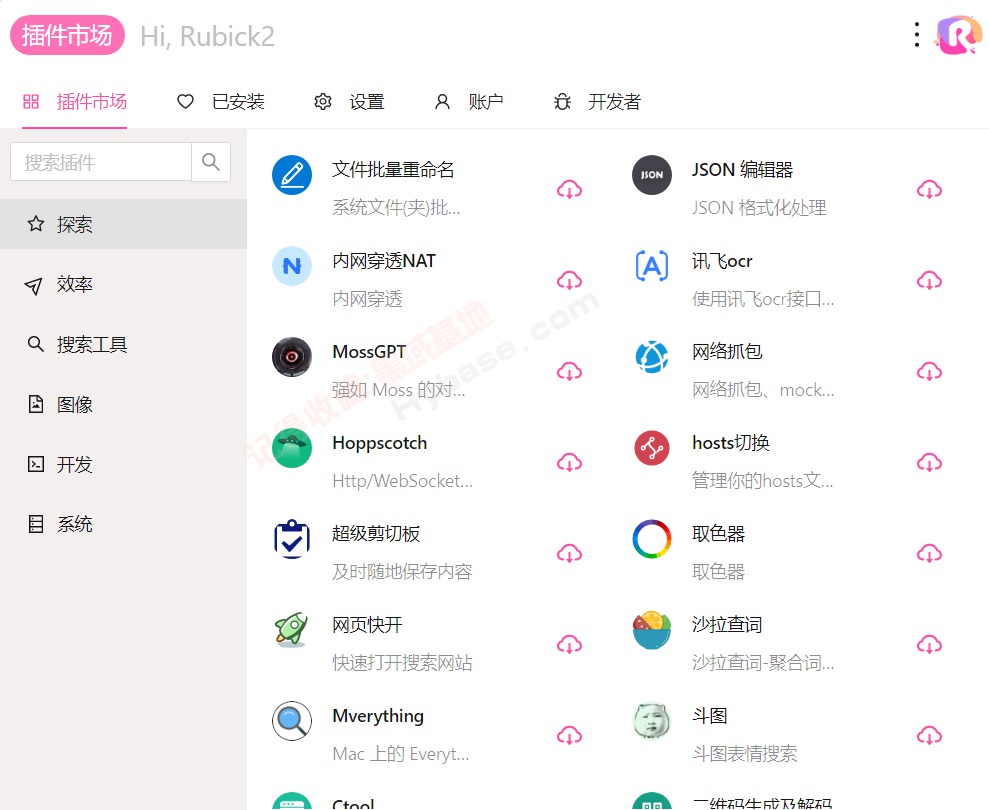This screenshot has width=989, height=810.
Task: Download the Hoppscotch plugin
Action: coord(569,462)
